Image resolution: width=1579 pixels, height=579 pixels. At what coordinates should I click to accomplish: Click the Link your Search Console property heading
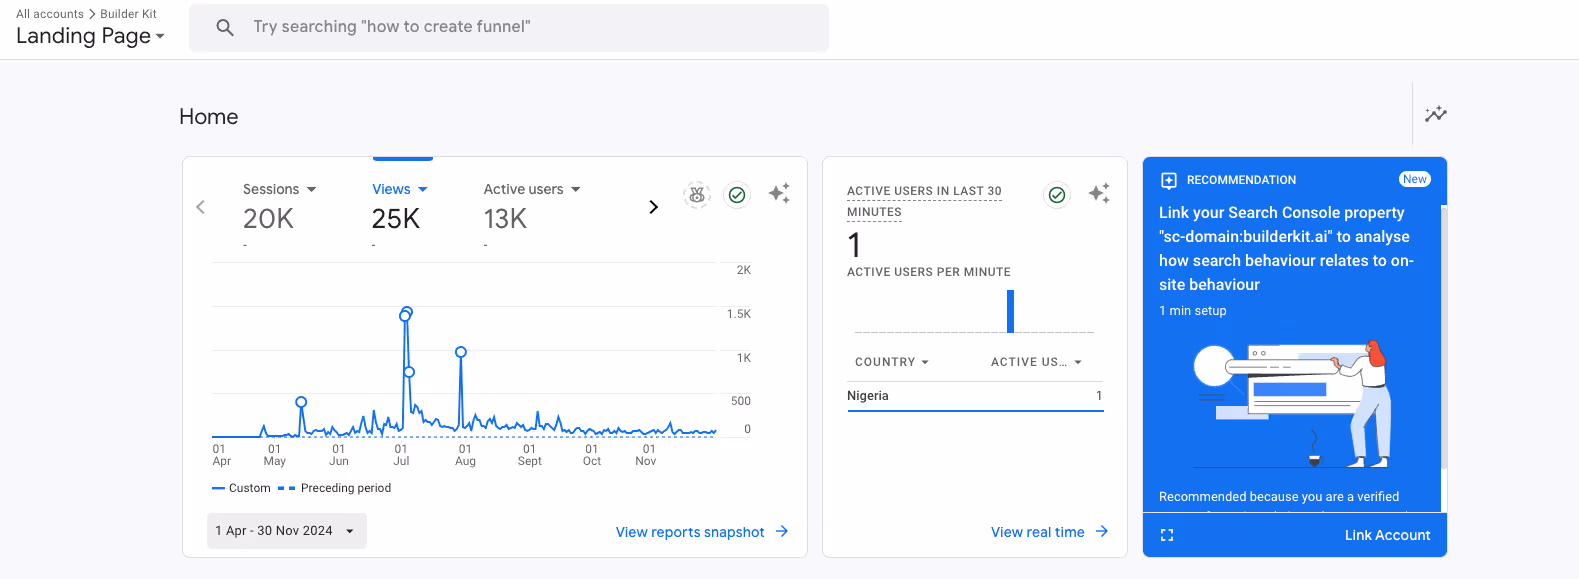coord(1286,249)
